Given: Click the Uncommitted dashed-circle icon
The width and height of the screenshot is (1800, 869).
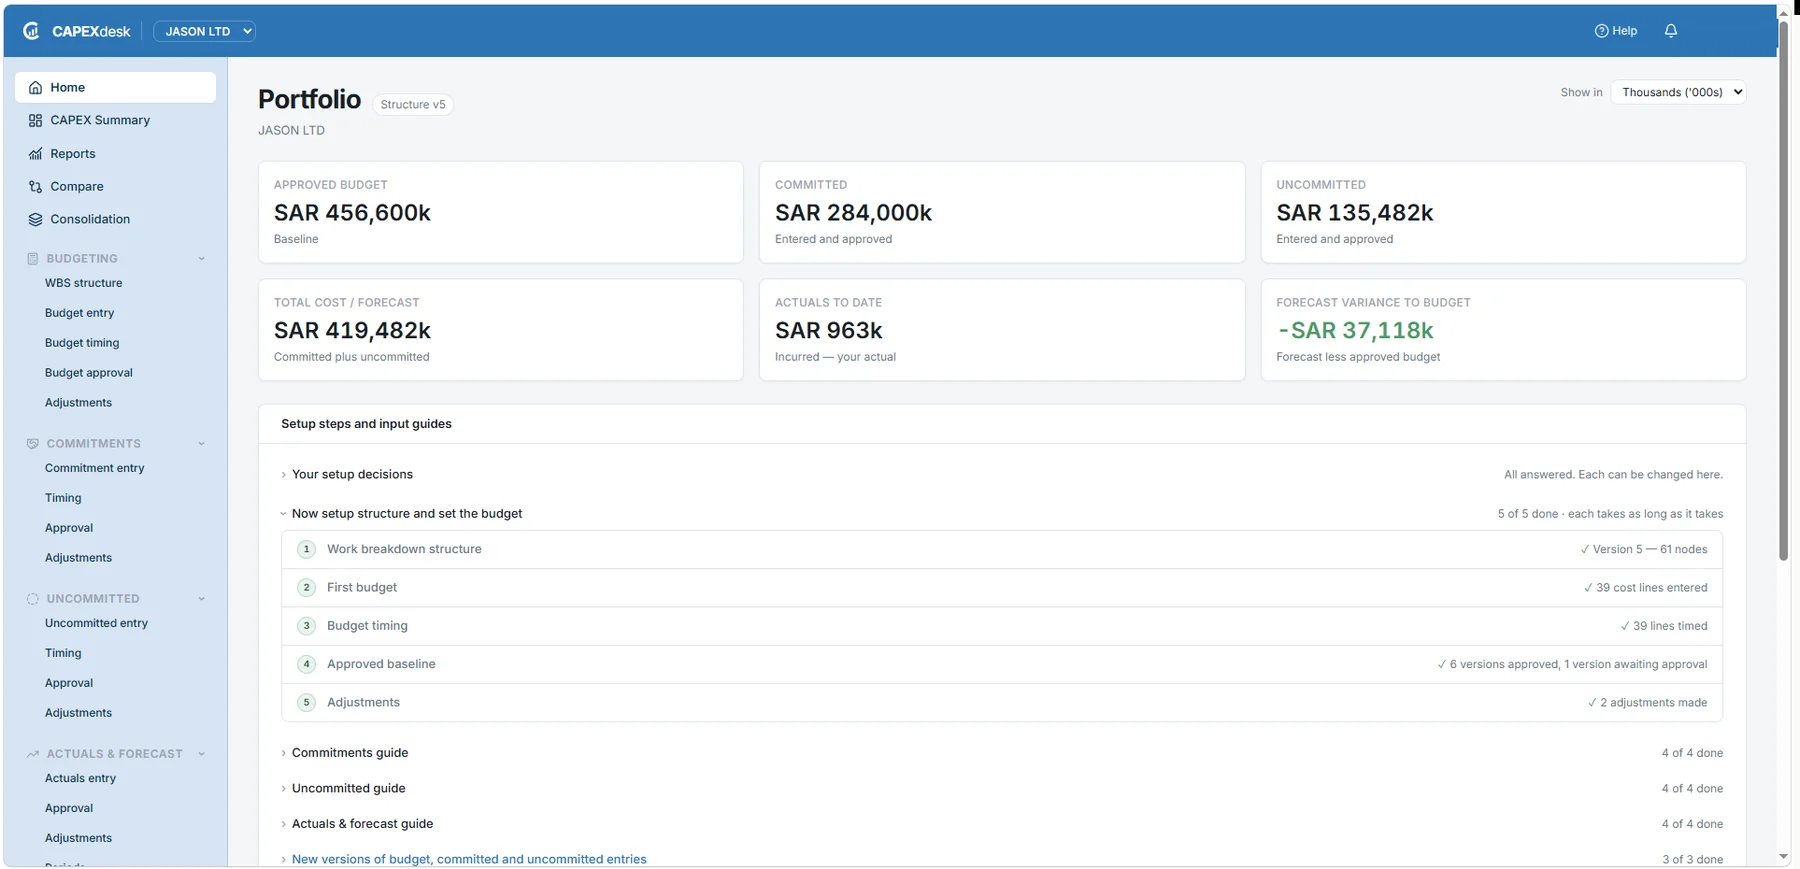Looking at the screenshot, I should [33, 599].
